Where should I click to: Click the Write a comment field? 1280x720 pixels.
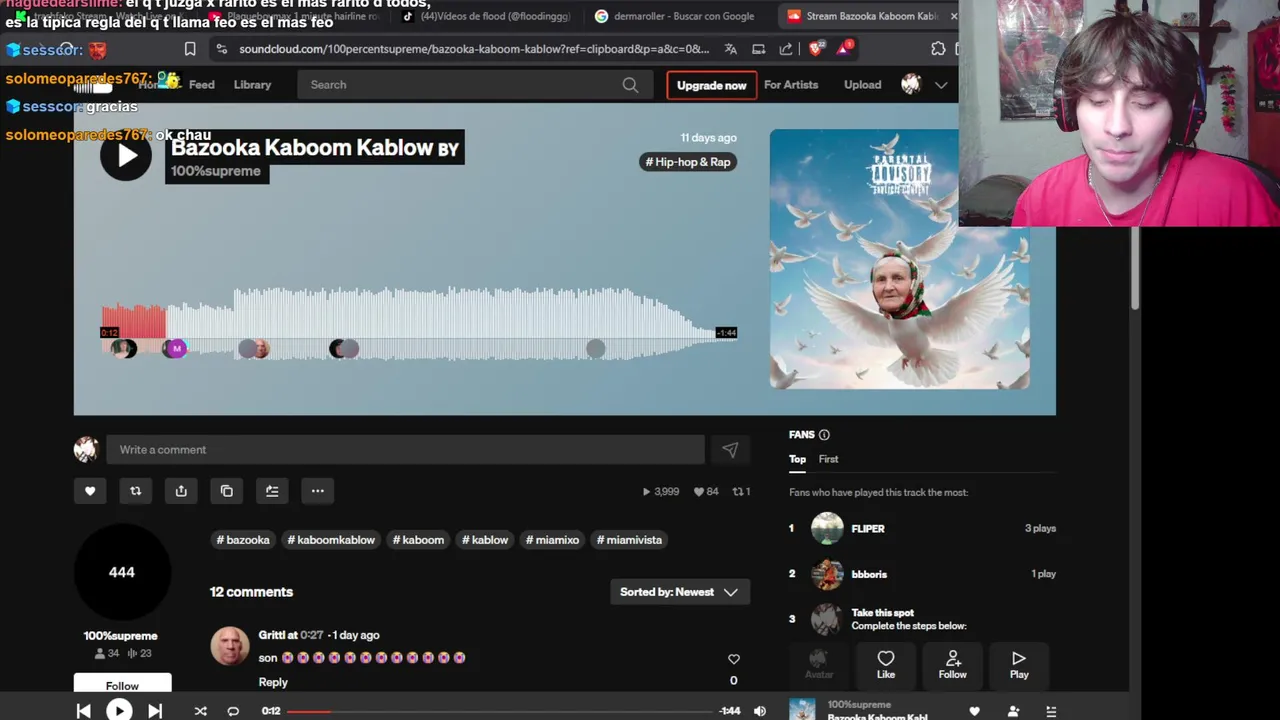coord(405,450)
